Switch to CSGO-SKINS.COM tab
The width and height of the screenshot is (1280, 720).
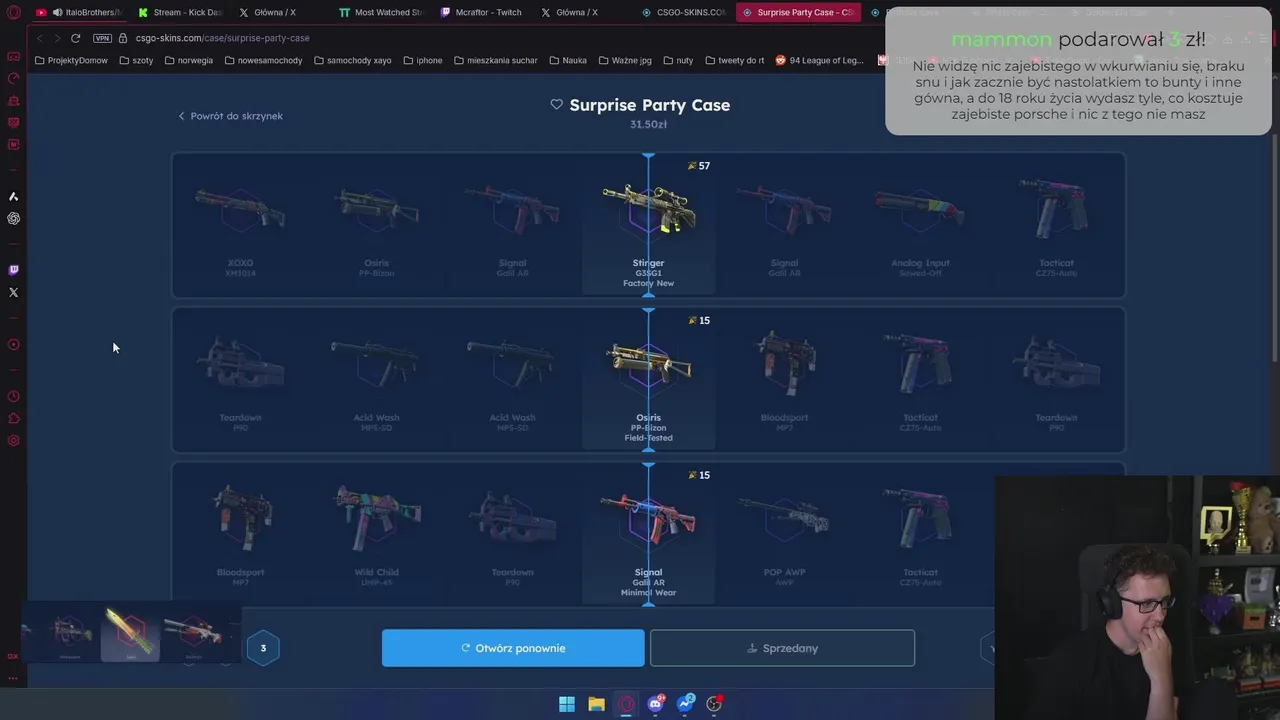[683, 12]
